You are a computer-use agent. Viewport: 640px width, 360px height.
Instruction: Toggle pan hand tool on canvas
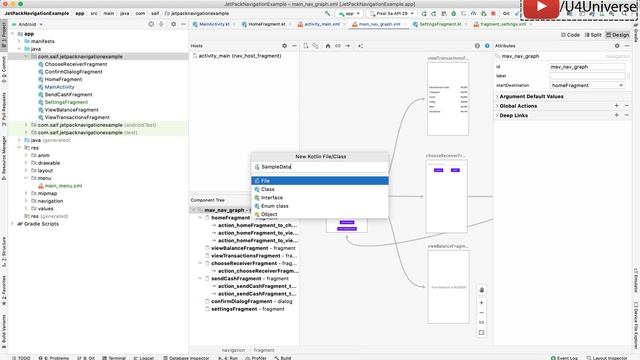[482, 290]
